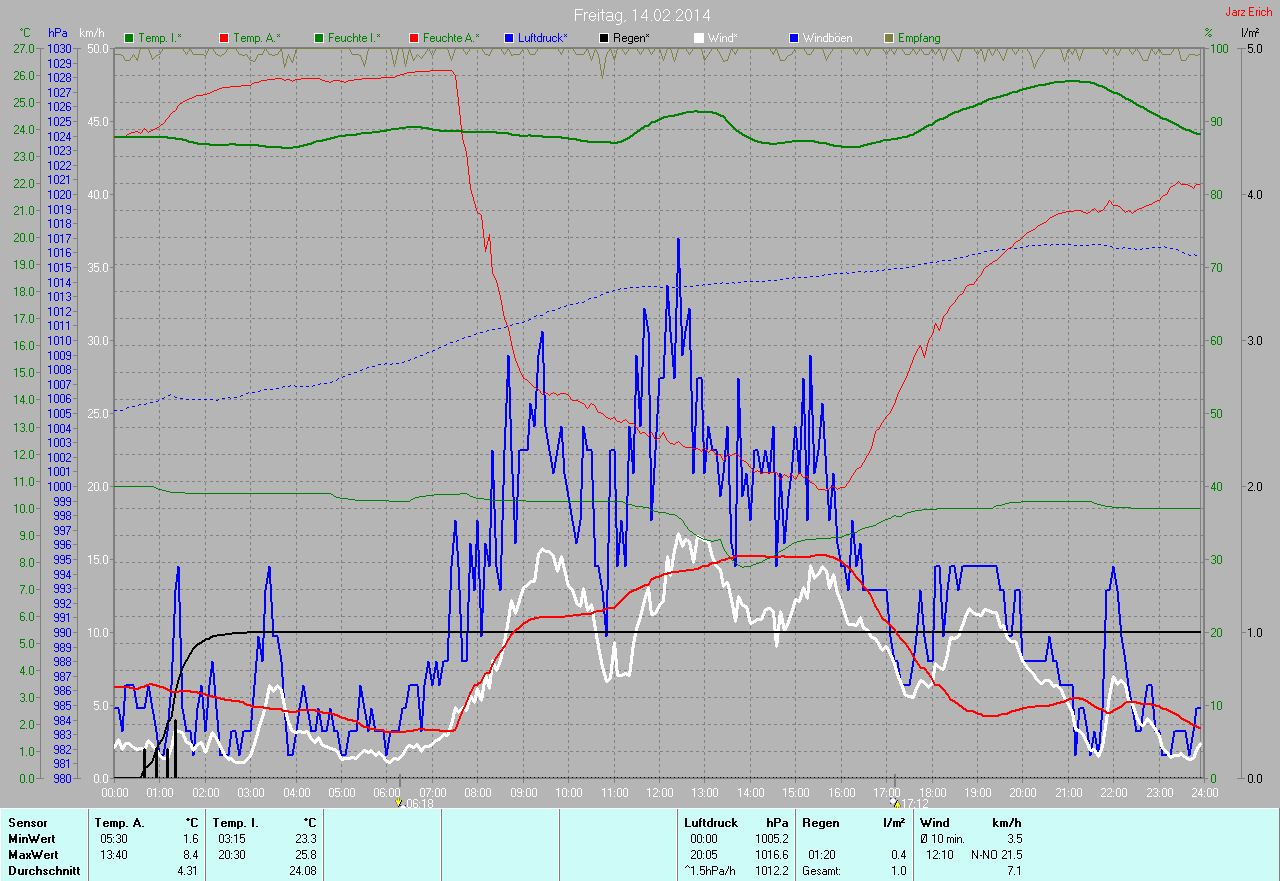This screenshot has height=881, width=1280.
Task: Click the 'Temp. A.' table column header
Action: pos(119,822)
